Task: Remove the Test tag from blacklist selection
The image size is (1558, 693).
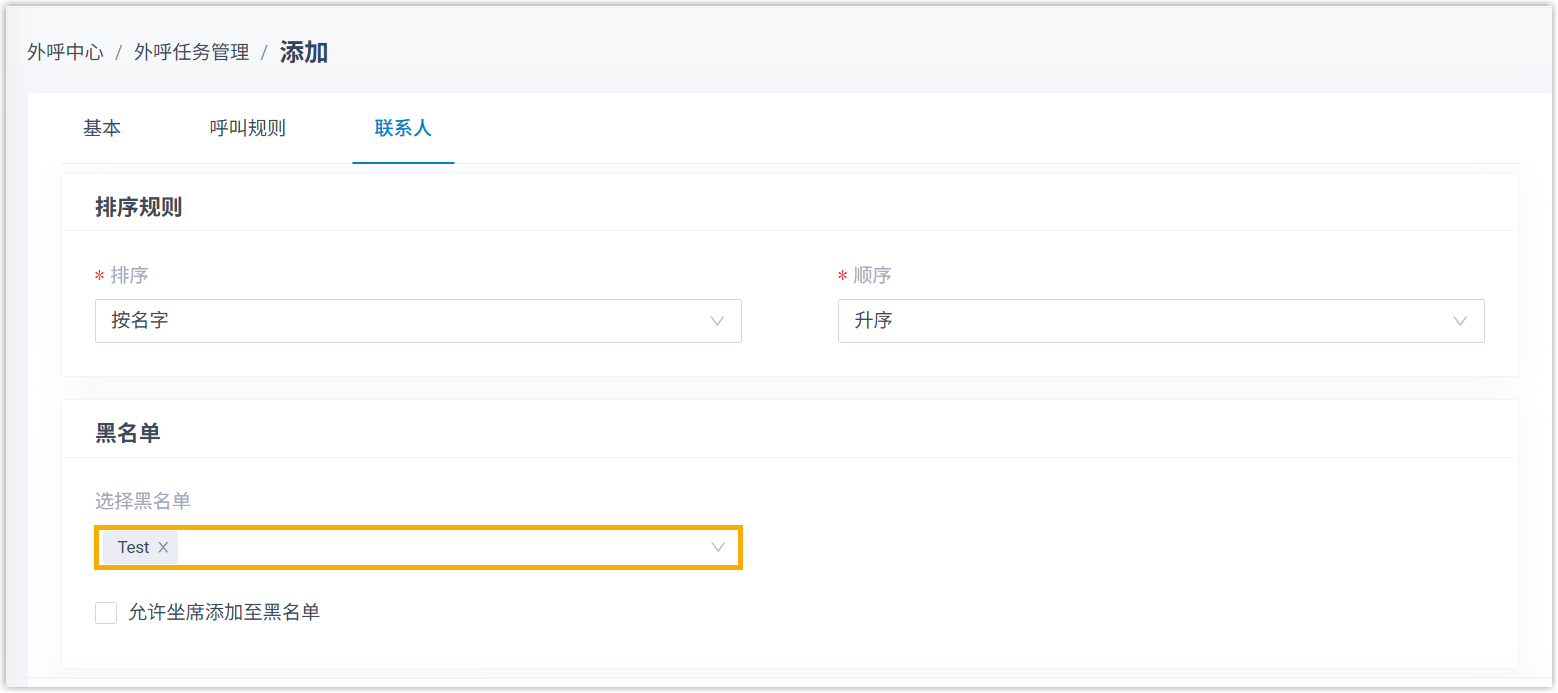Action: pos(163,548)
